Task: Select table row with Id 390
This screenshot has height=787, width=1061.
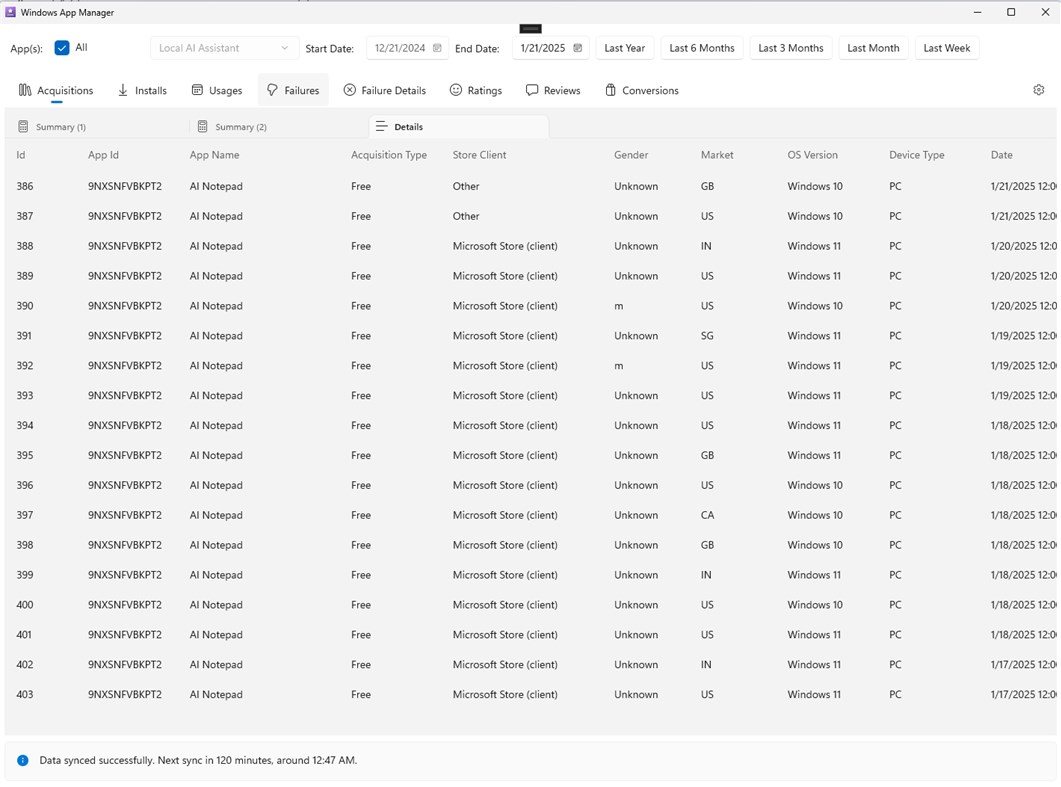Action: click(530, 306)
